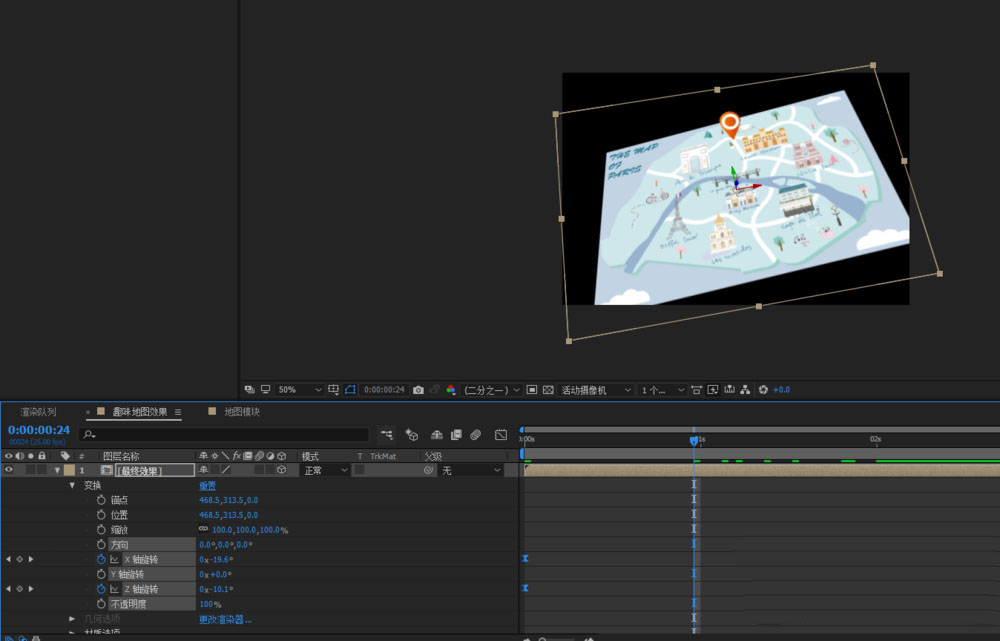The image size is (1000, 641).
Task: Switch to the 渲染队列 tab
Action: (38, 412)
